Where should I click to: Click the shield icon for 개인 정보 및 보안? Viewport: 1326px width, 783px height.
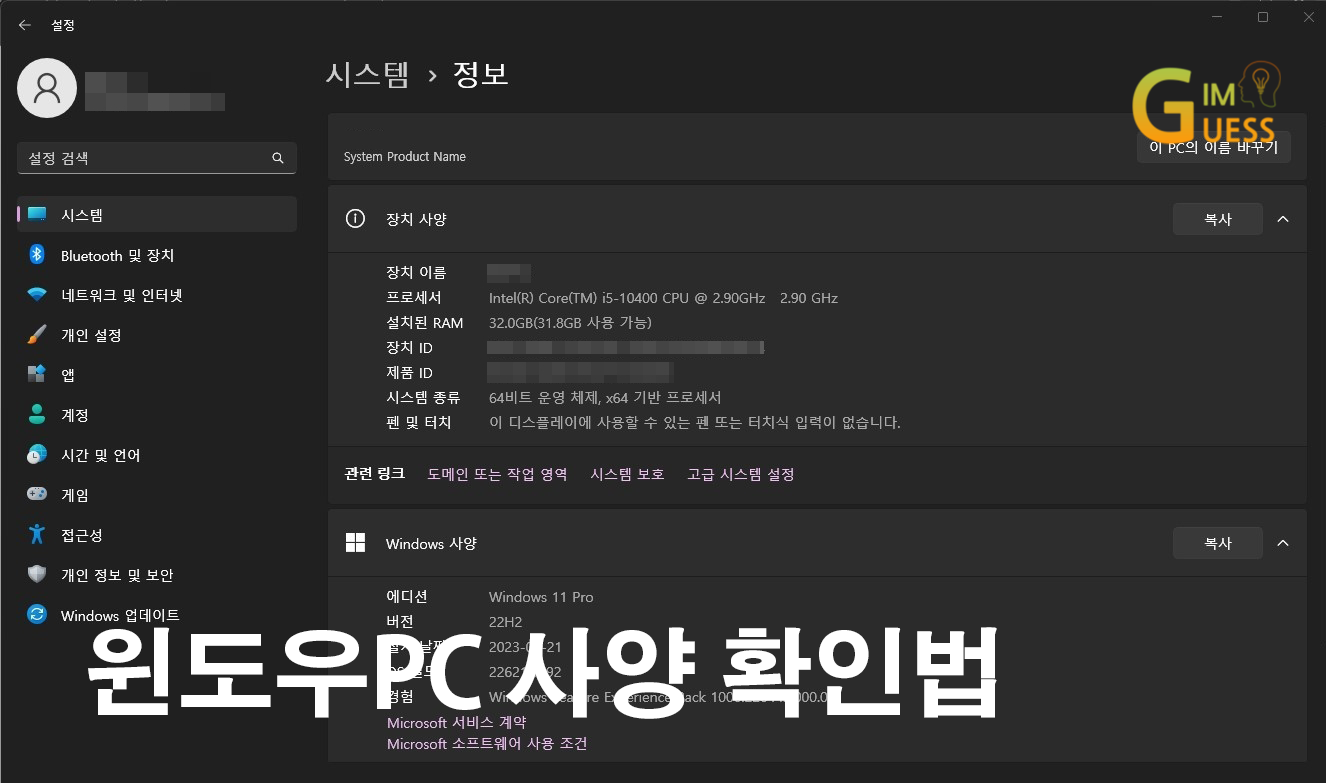[x=37, y=574]
